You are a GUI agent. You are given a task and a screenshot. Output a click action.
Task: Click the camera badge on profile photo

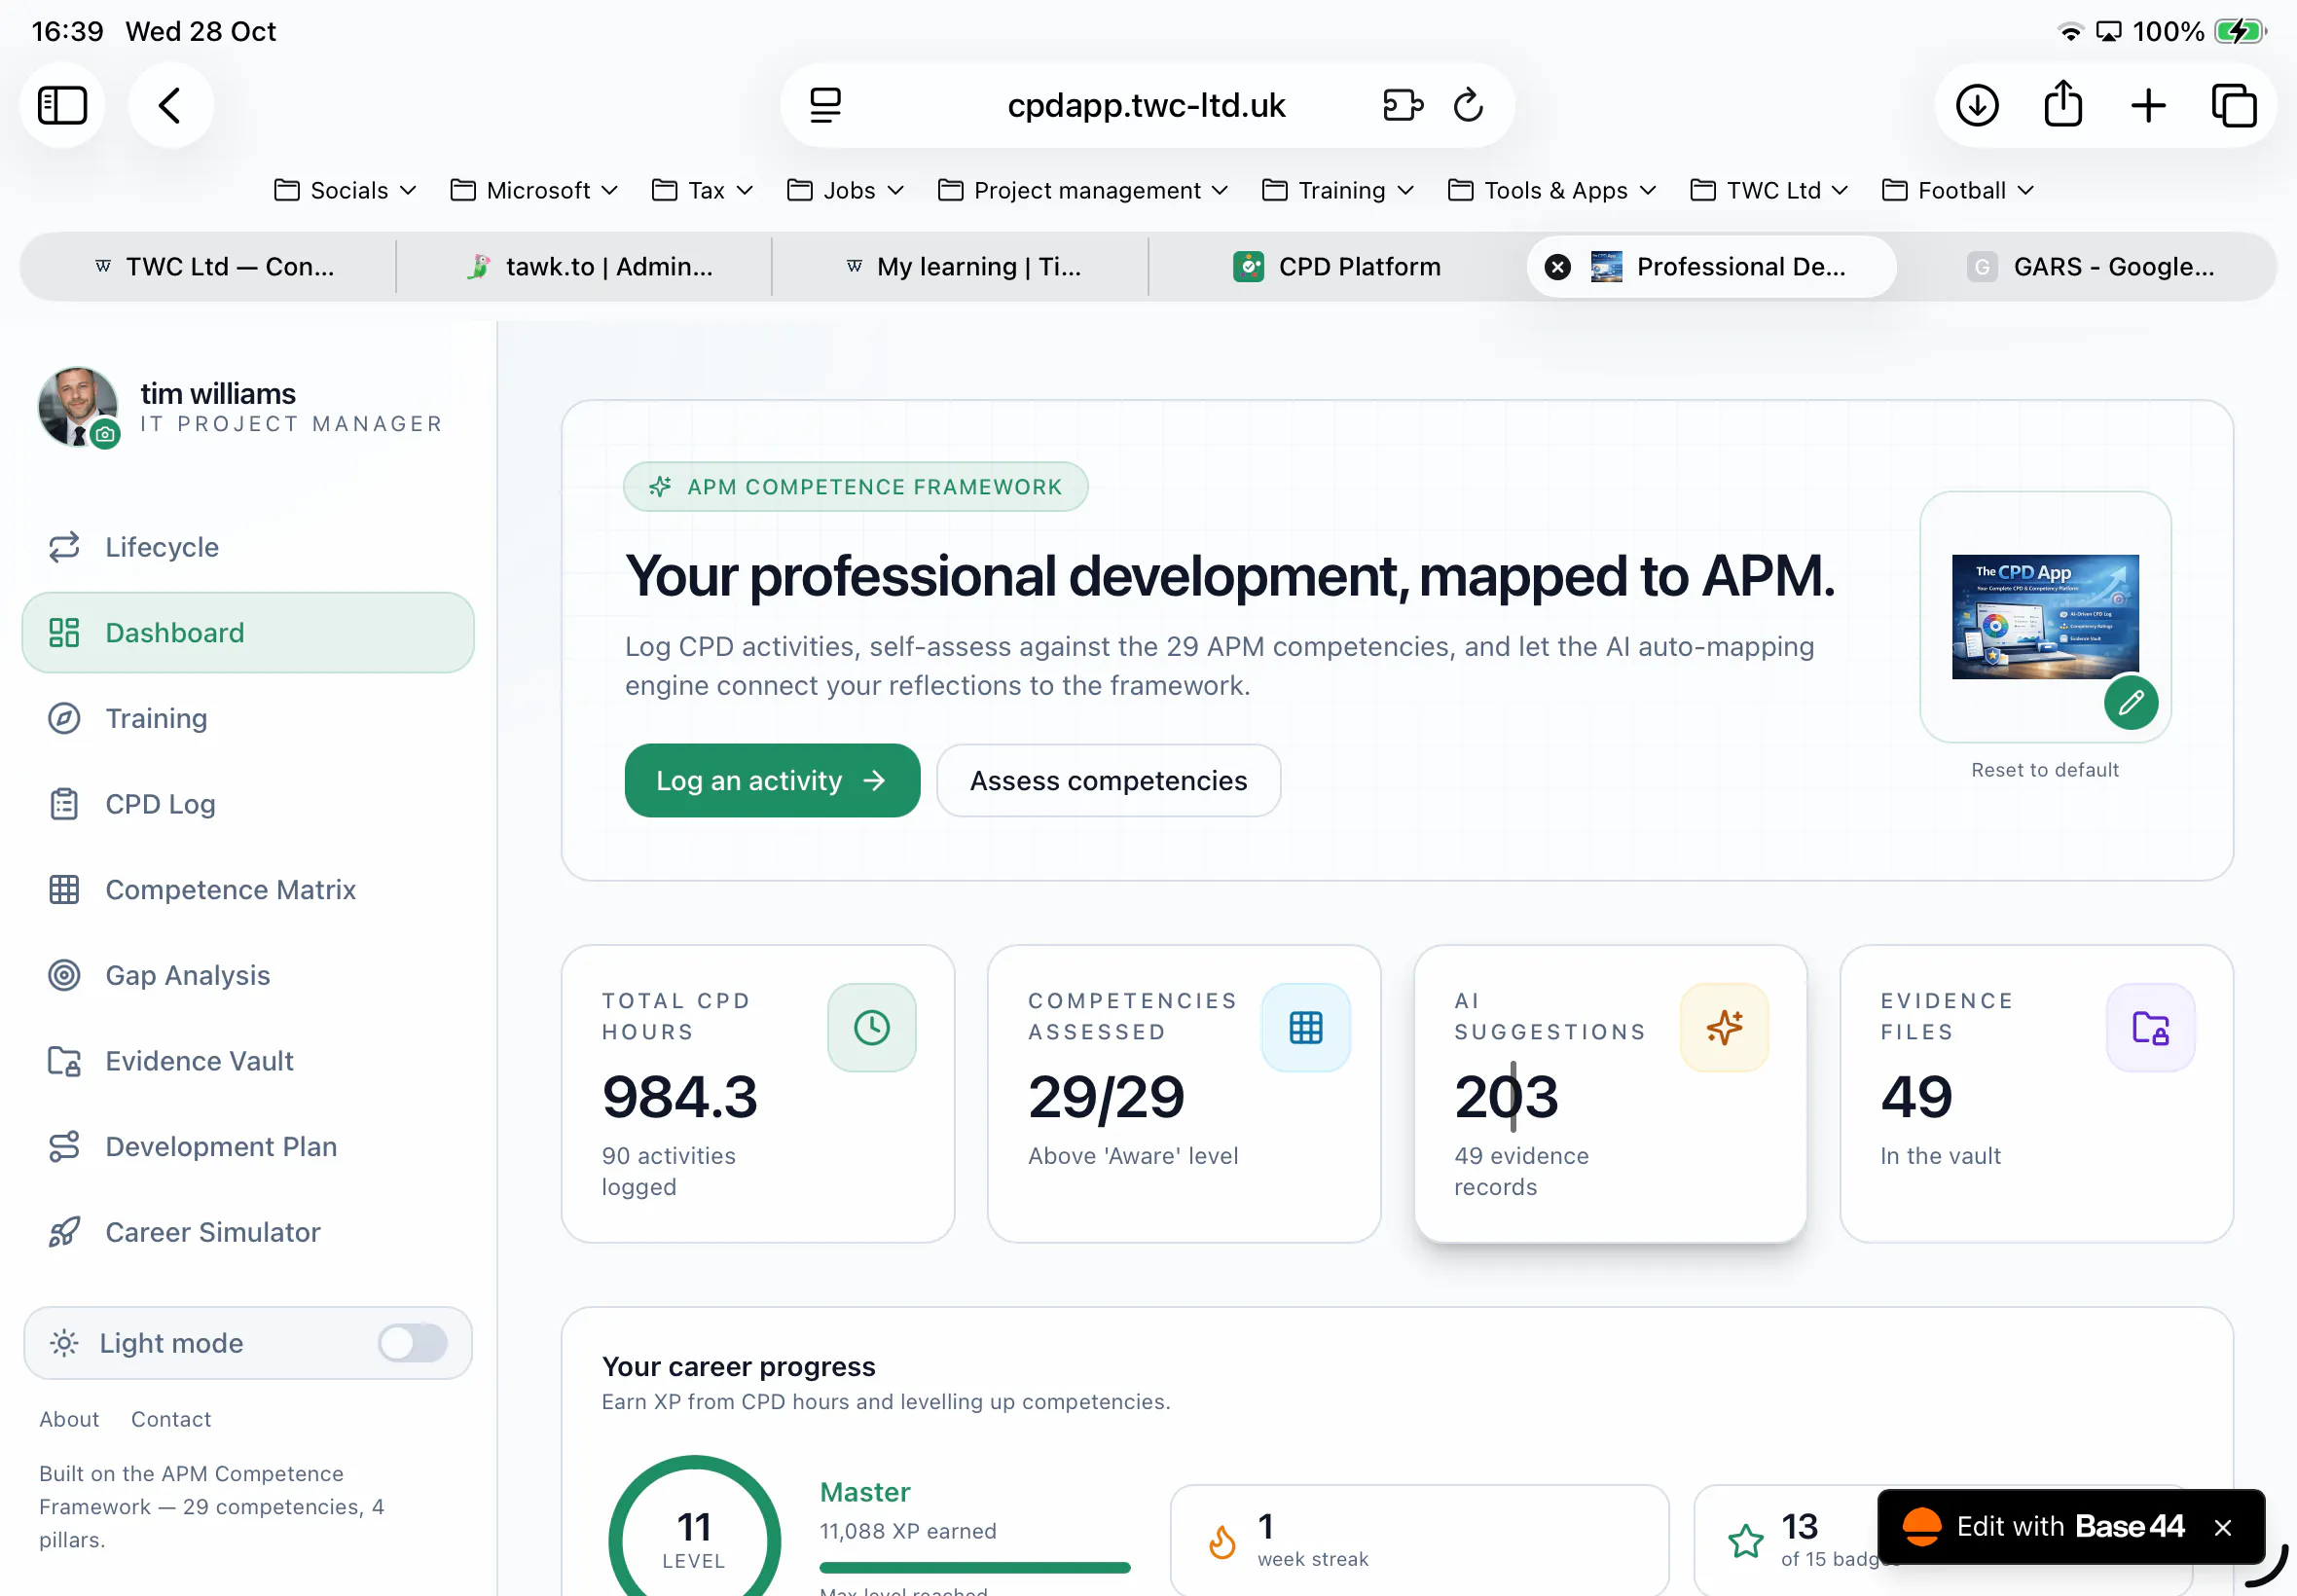tap(105, 434)
